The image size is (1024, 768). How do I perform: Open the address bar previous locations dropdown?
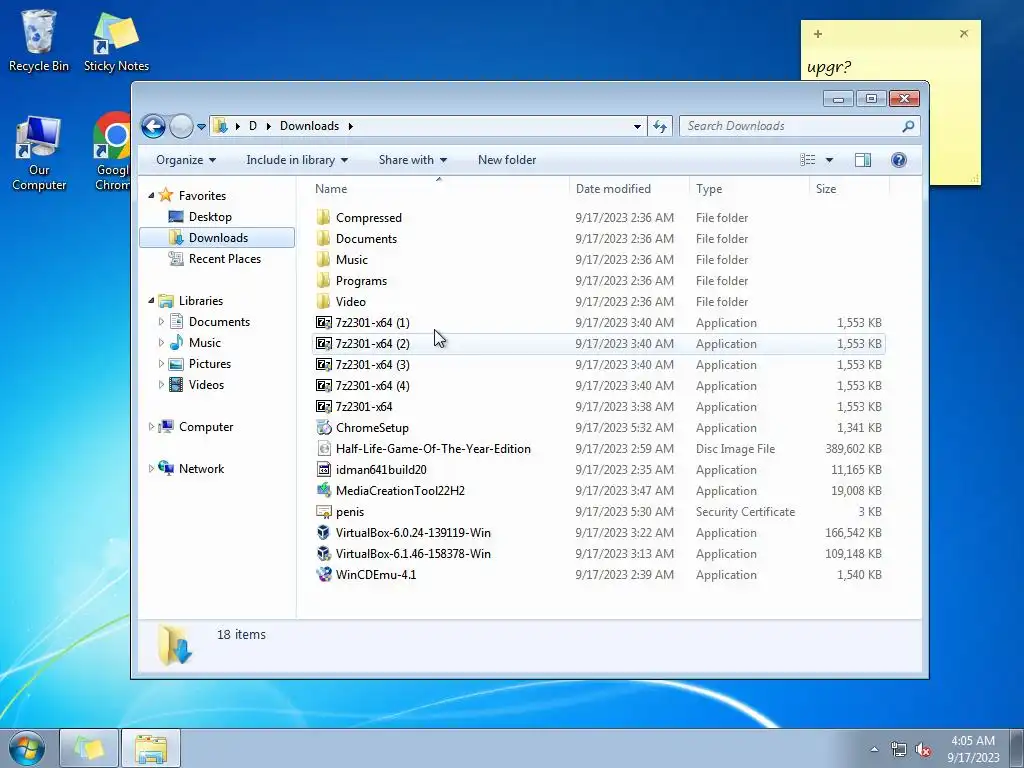coord(637,126)
